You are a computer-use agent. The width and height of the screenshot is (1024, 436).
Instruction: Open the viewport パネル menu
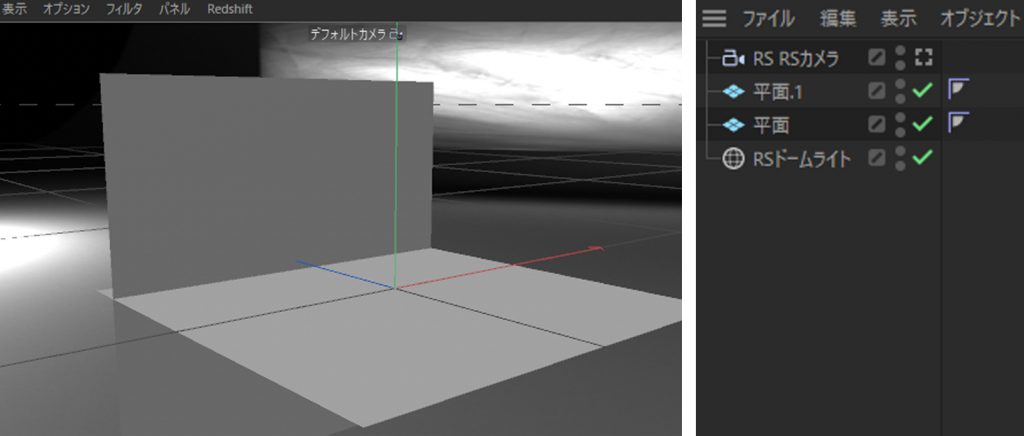[174, 9]
